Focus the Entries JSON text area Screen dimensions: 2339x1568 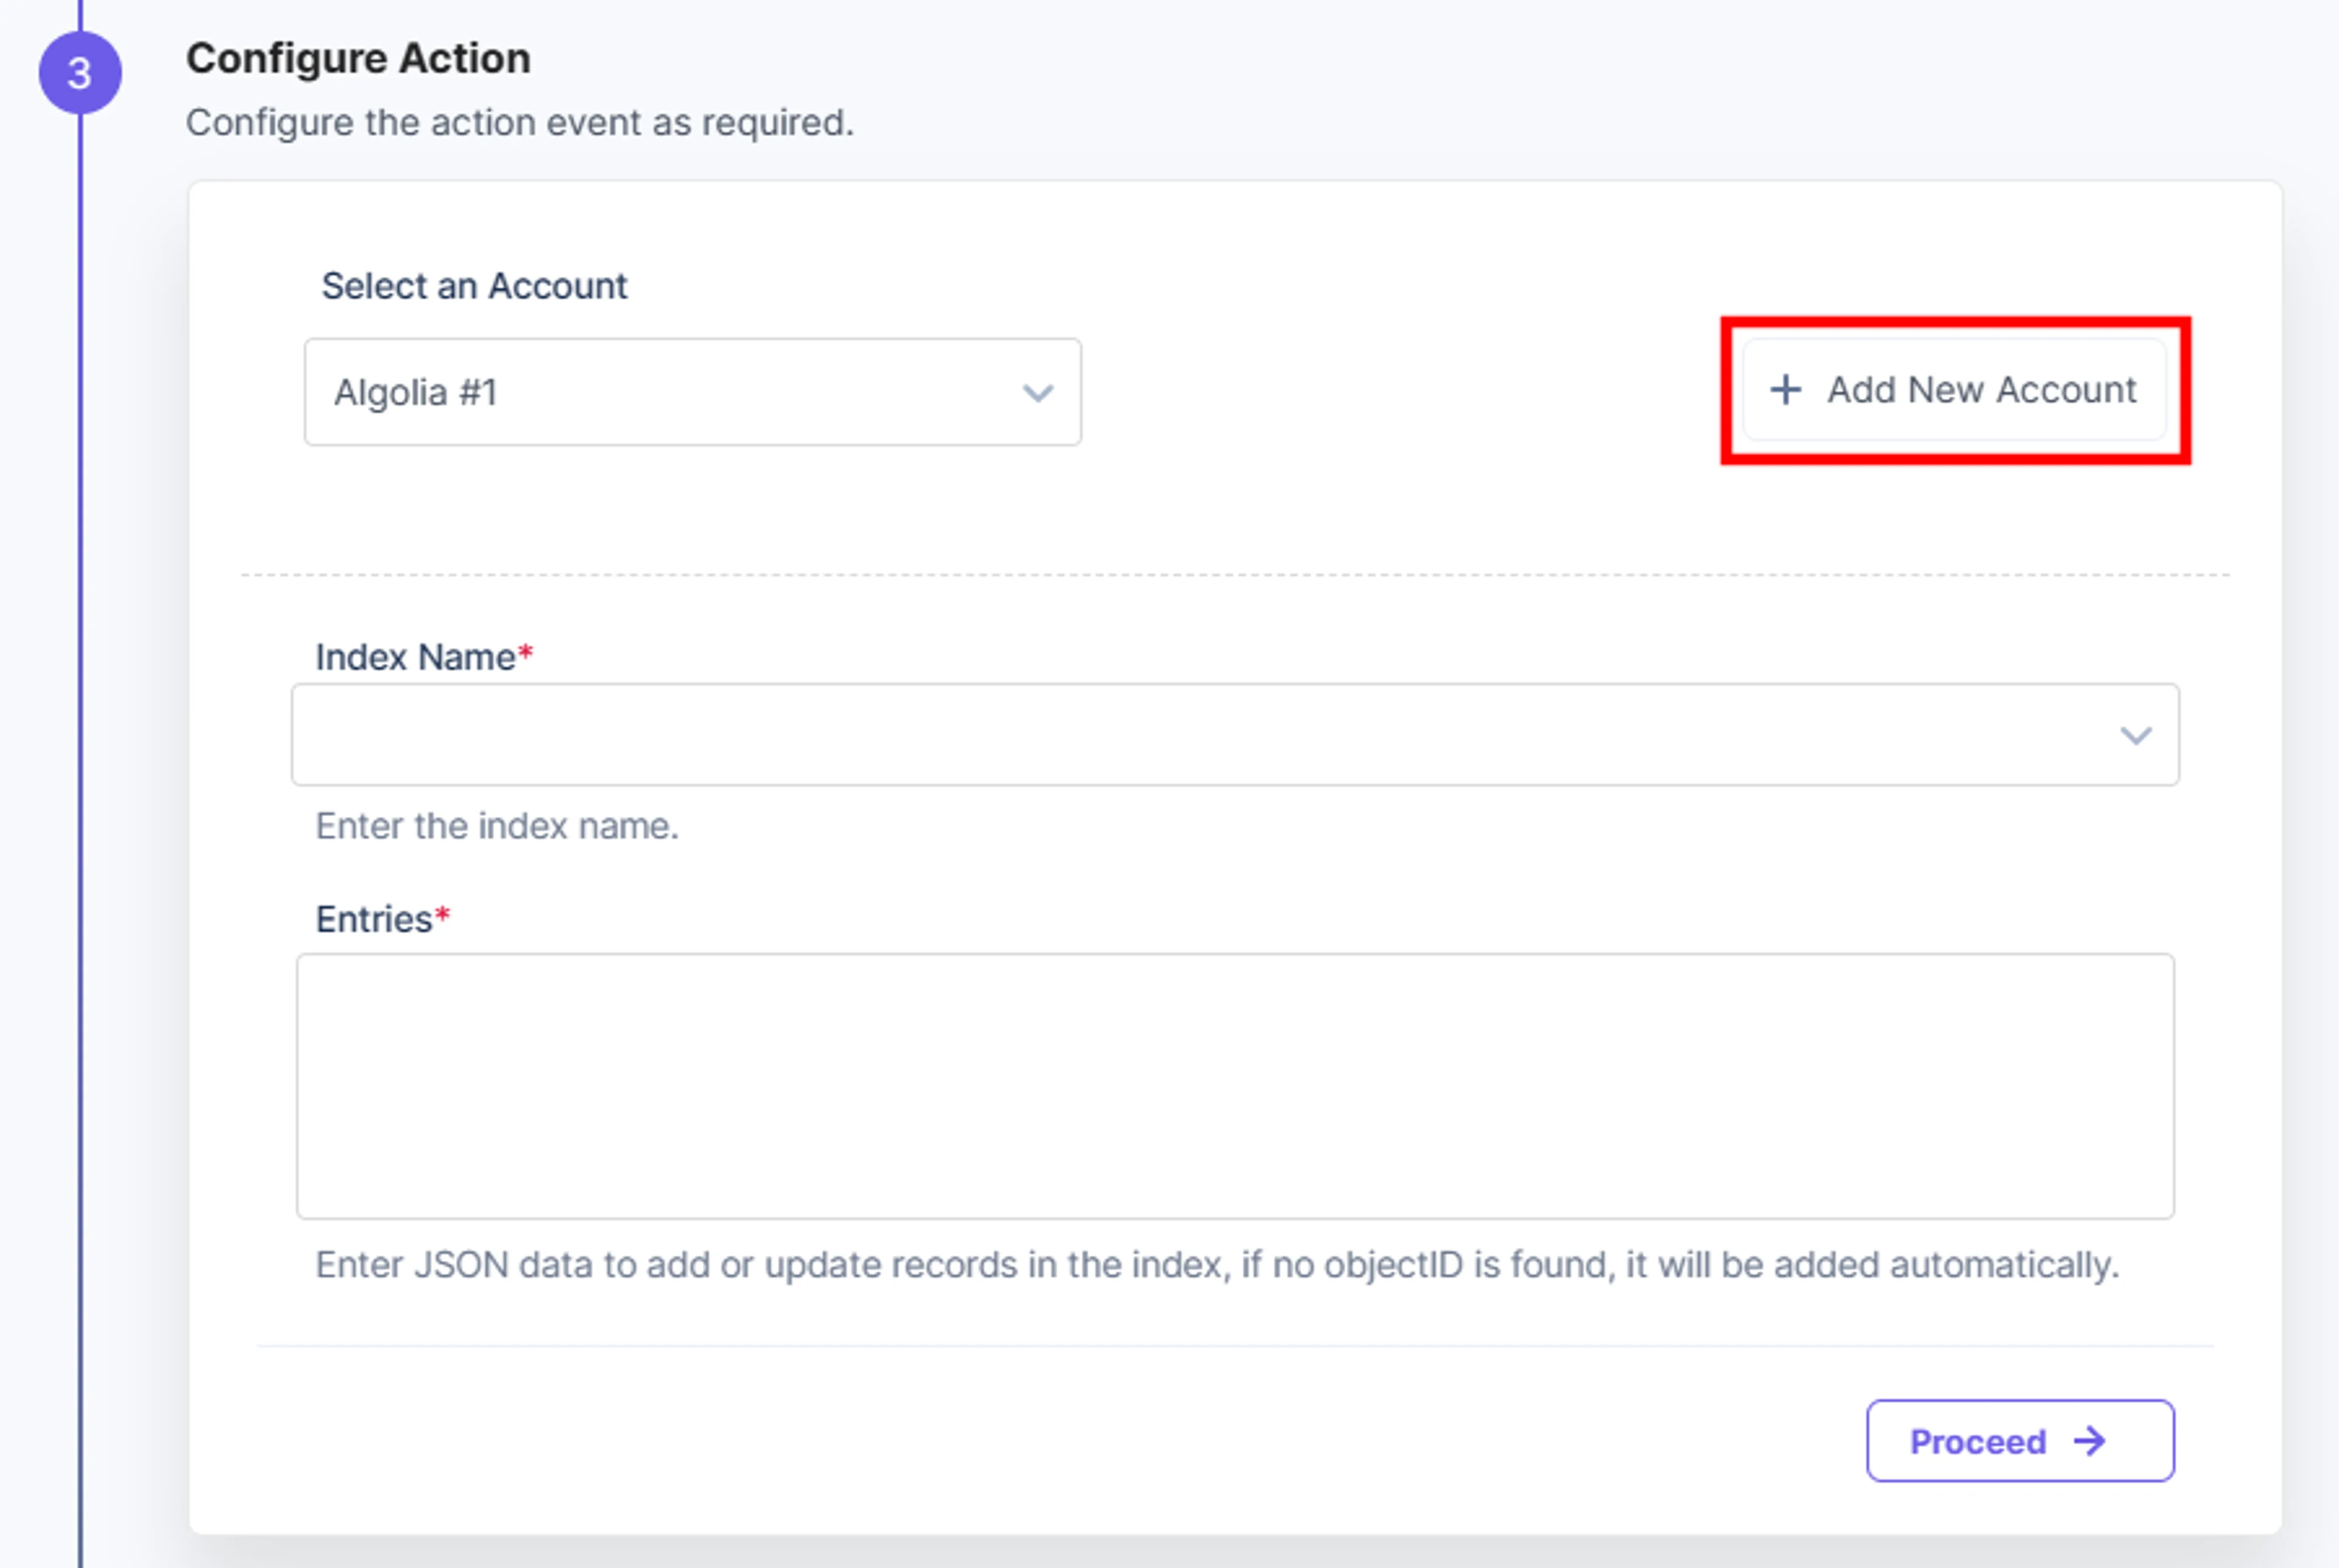point(1235,1086)
